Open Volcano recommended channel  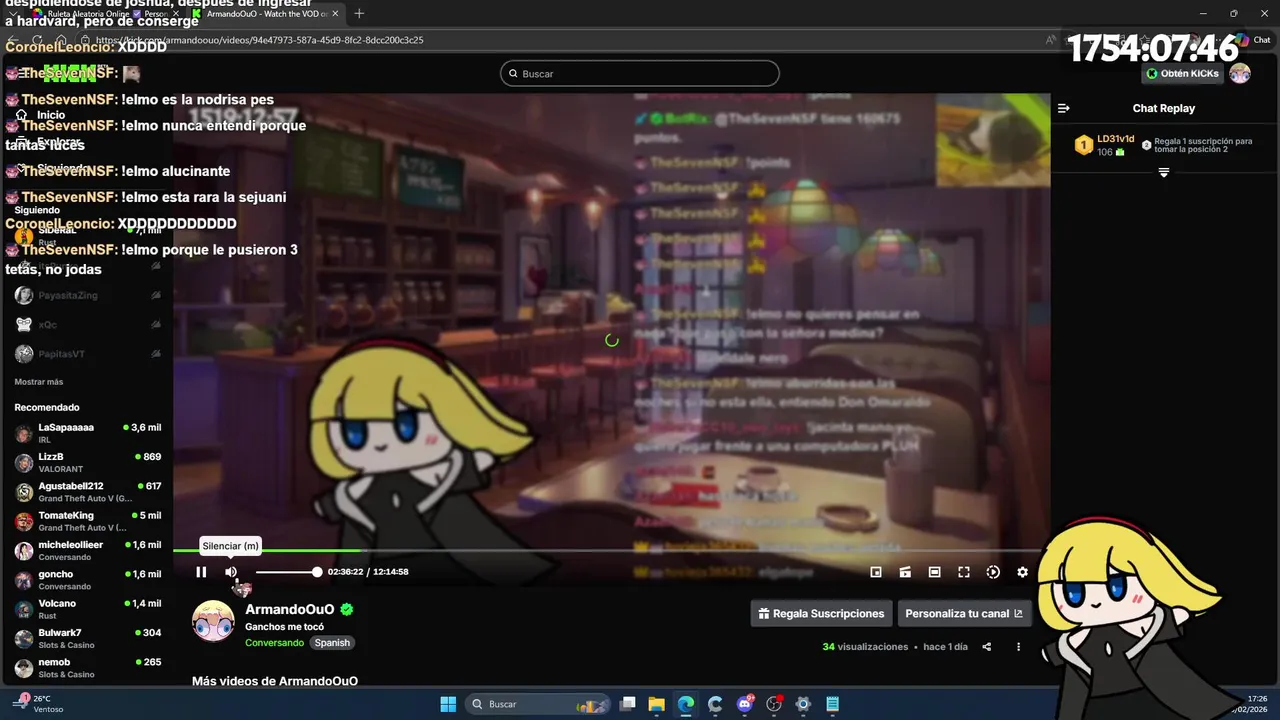point(87,609)
